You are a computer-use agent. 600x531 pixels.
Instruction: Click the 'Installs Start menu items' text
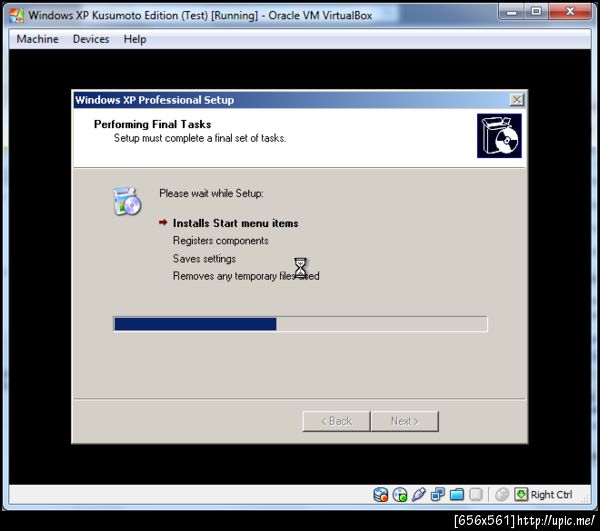point(235,223)
